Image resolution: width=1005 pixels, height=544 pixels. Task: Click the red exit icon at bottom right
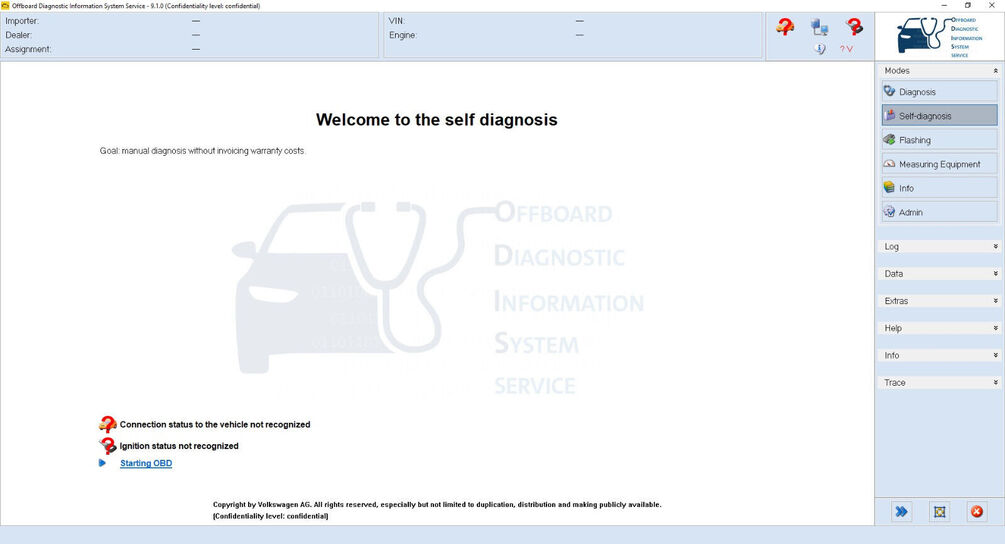point(977,511)
